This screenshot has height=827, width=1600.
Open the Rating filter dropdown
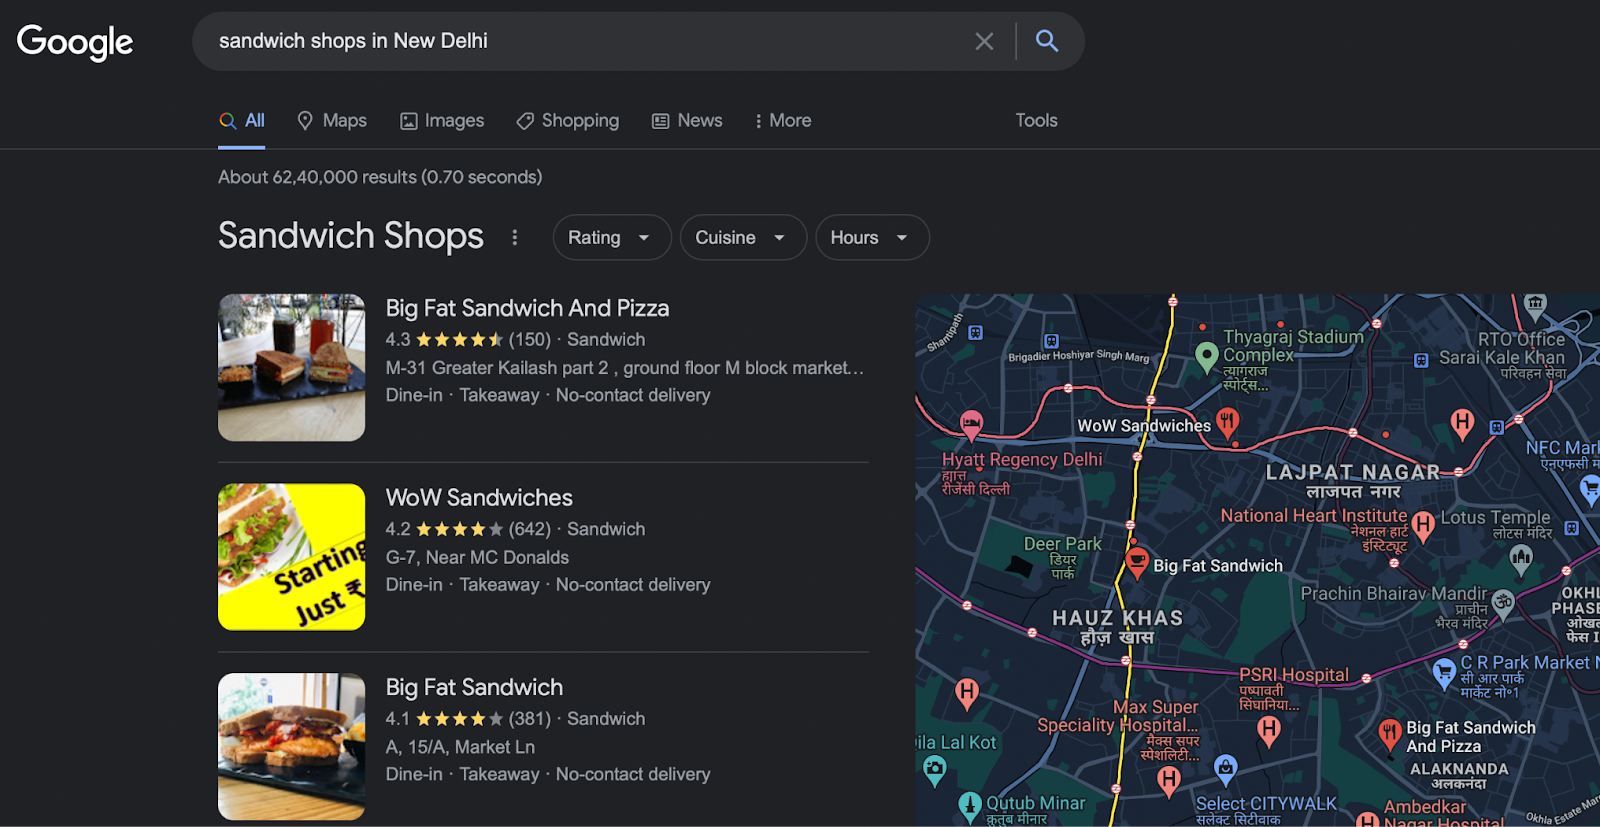pyautogui.click(x=611, y=237)
